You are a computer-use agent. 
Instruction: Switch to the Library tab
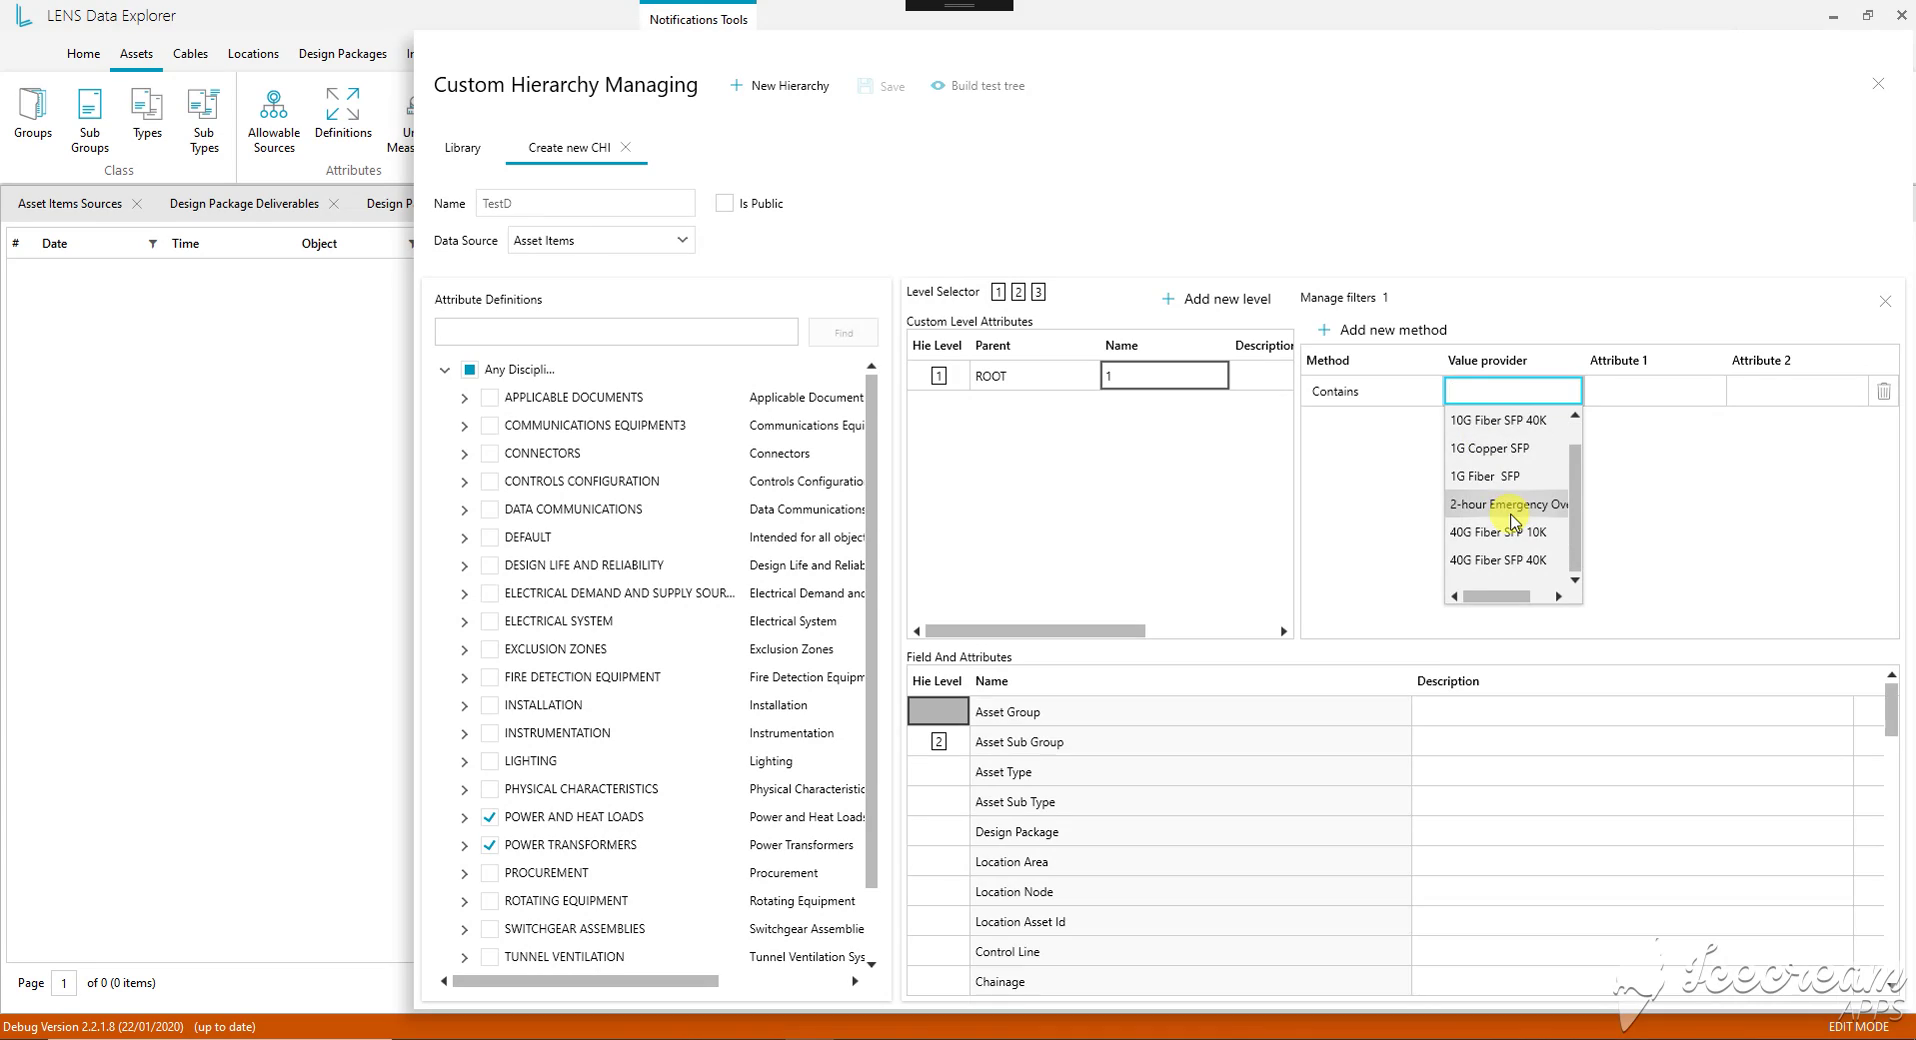[462, 148]
